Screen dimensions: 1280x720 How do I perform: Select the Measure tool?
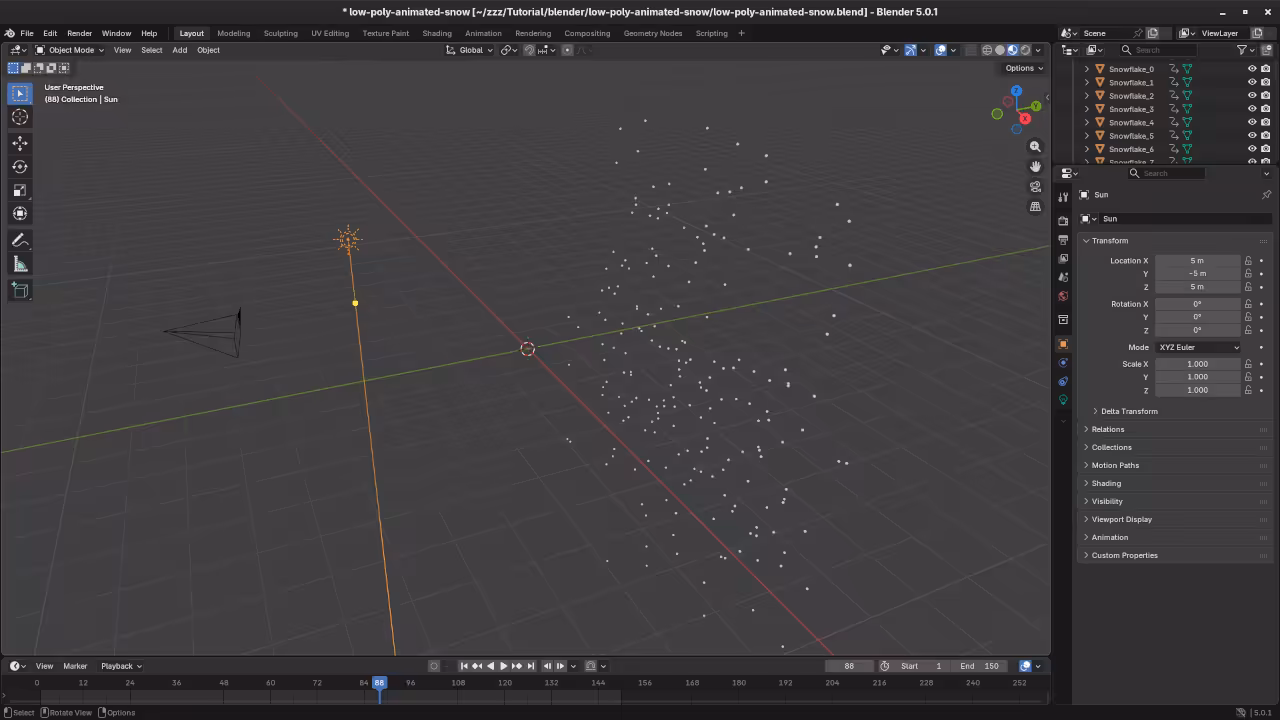[20, 263]
